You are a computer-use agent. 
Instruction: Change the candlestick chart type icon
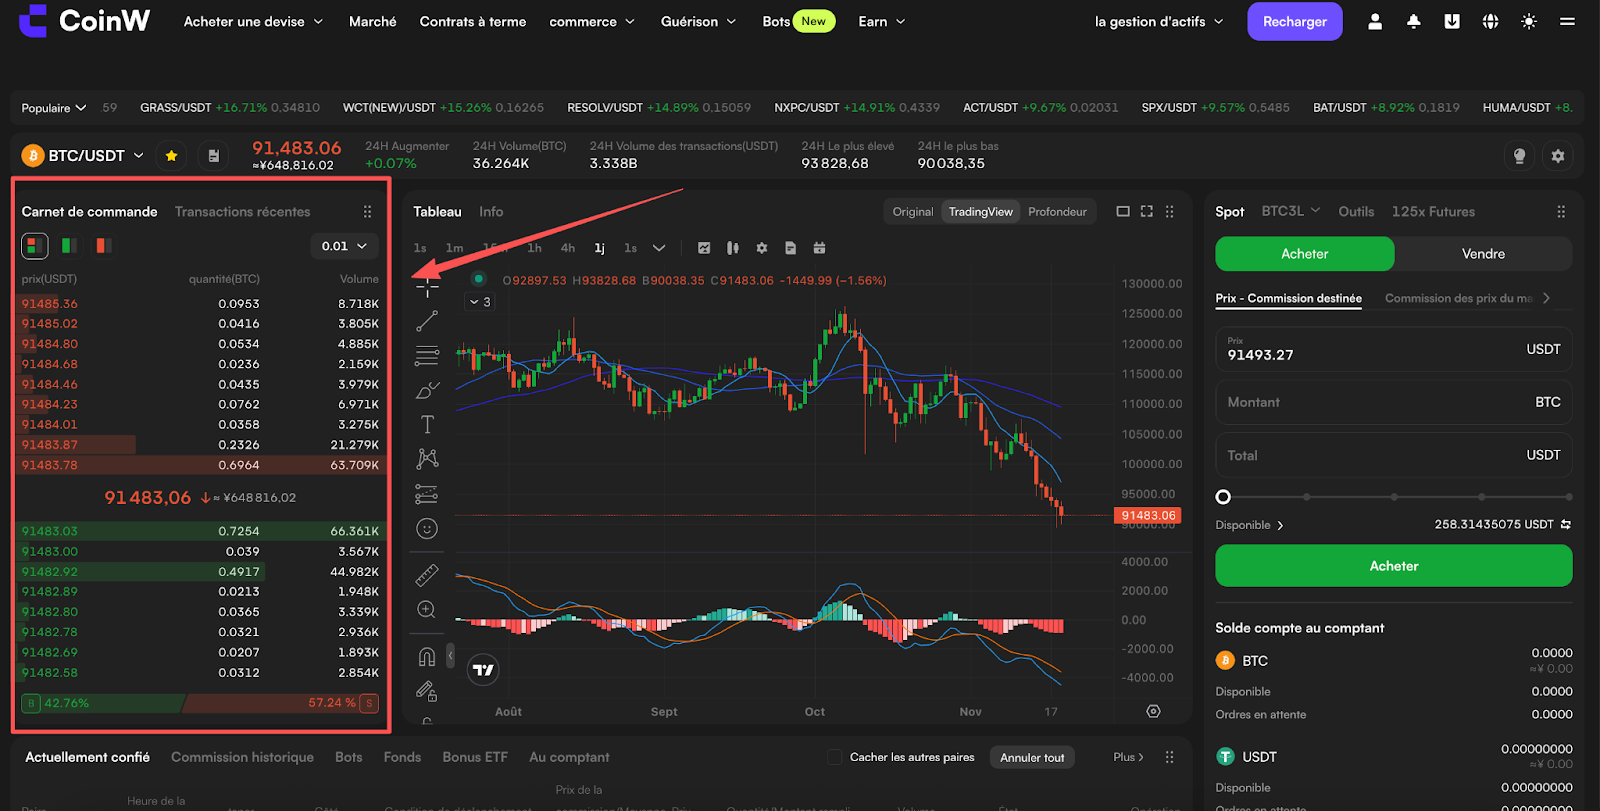(x=733, y=248)
